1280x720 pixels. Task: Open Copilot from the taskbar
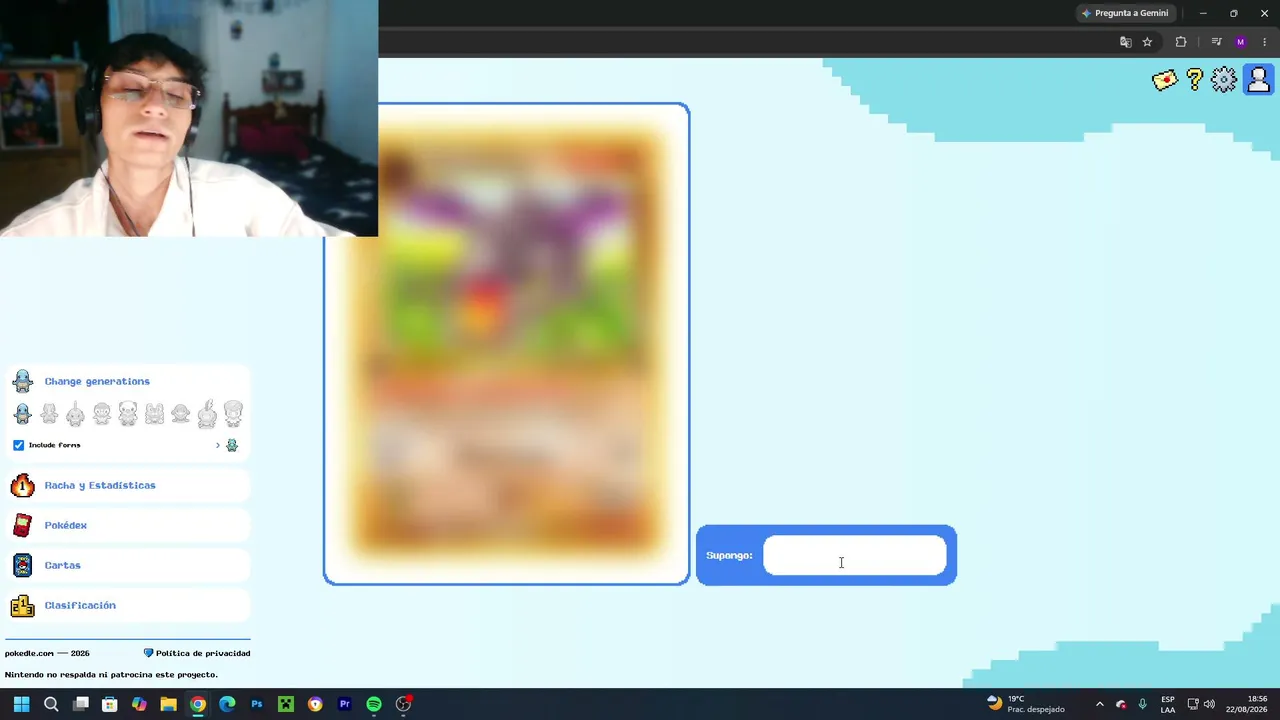coord(139,704)
